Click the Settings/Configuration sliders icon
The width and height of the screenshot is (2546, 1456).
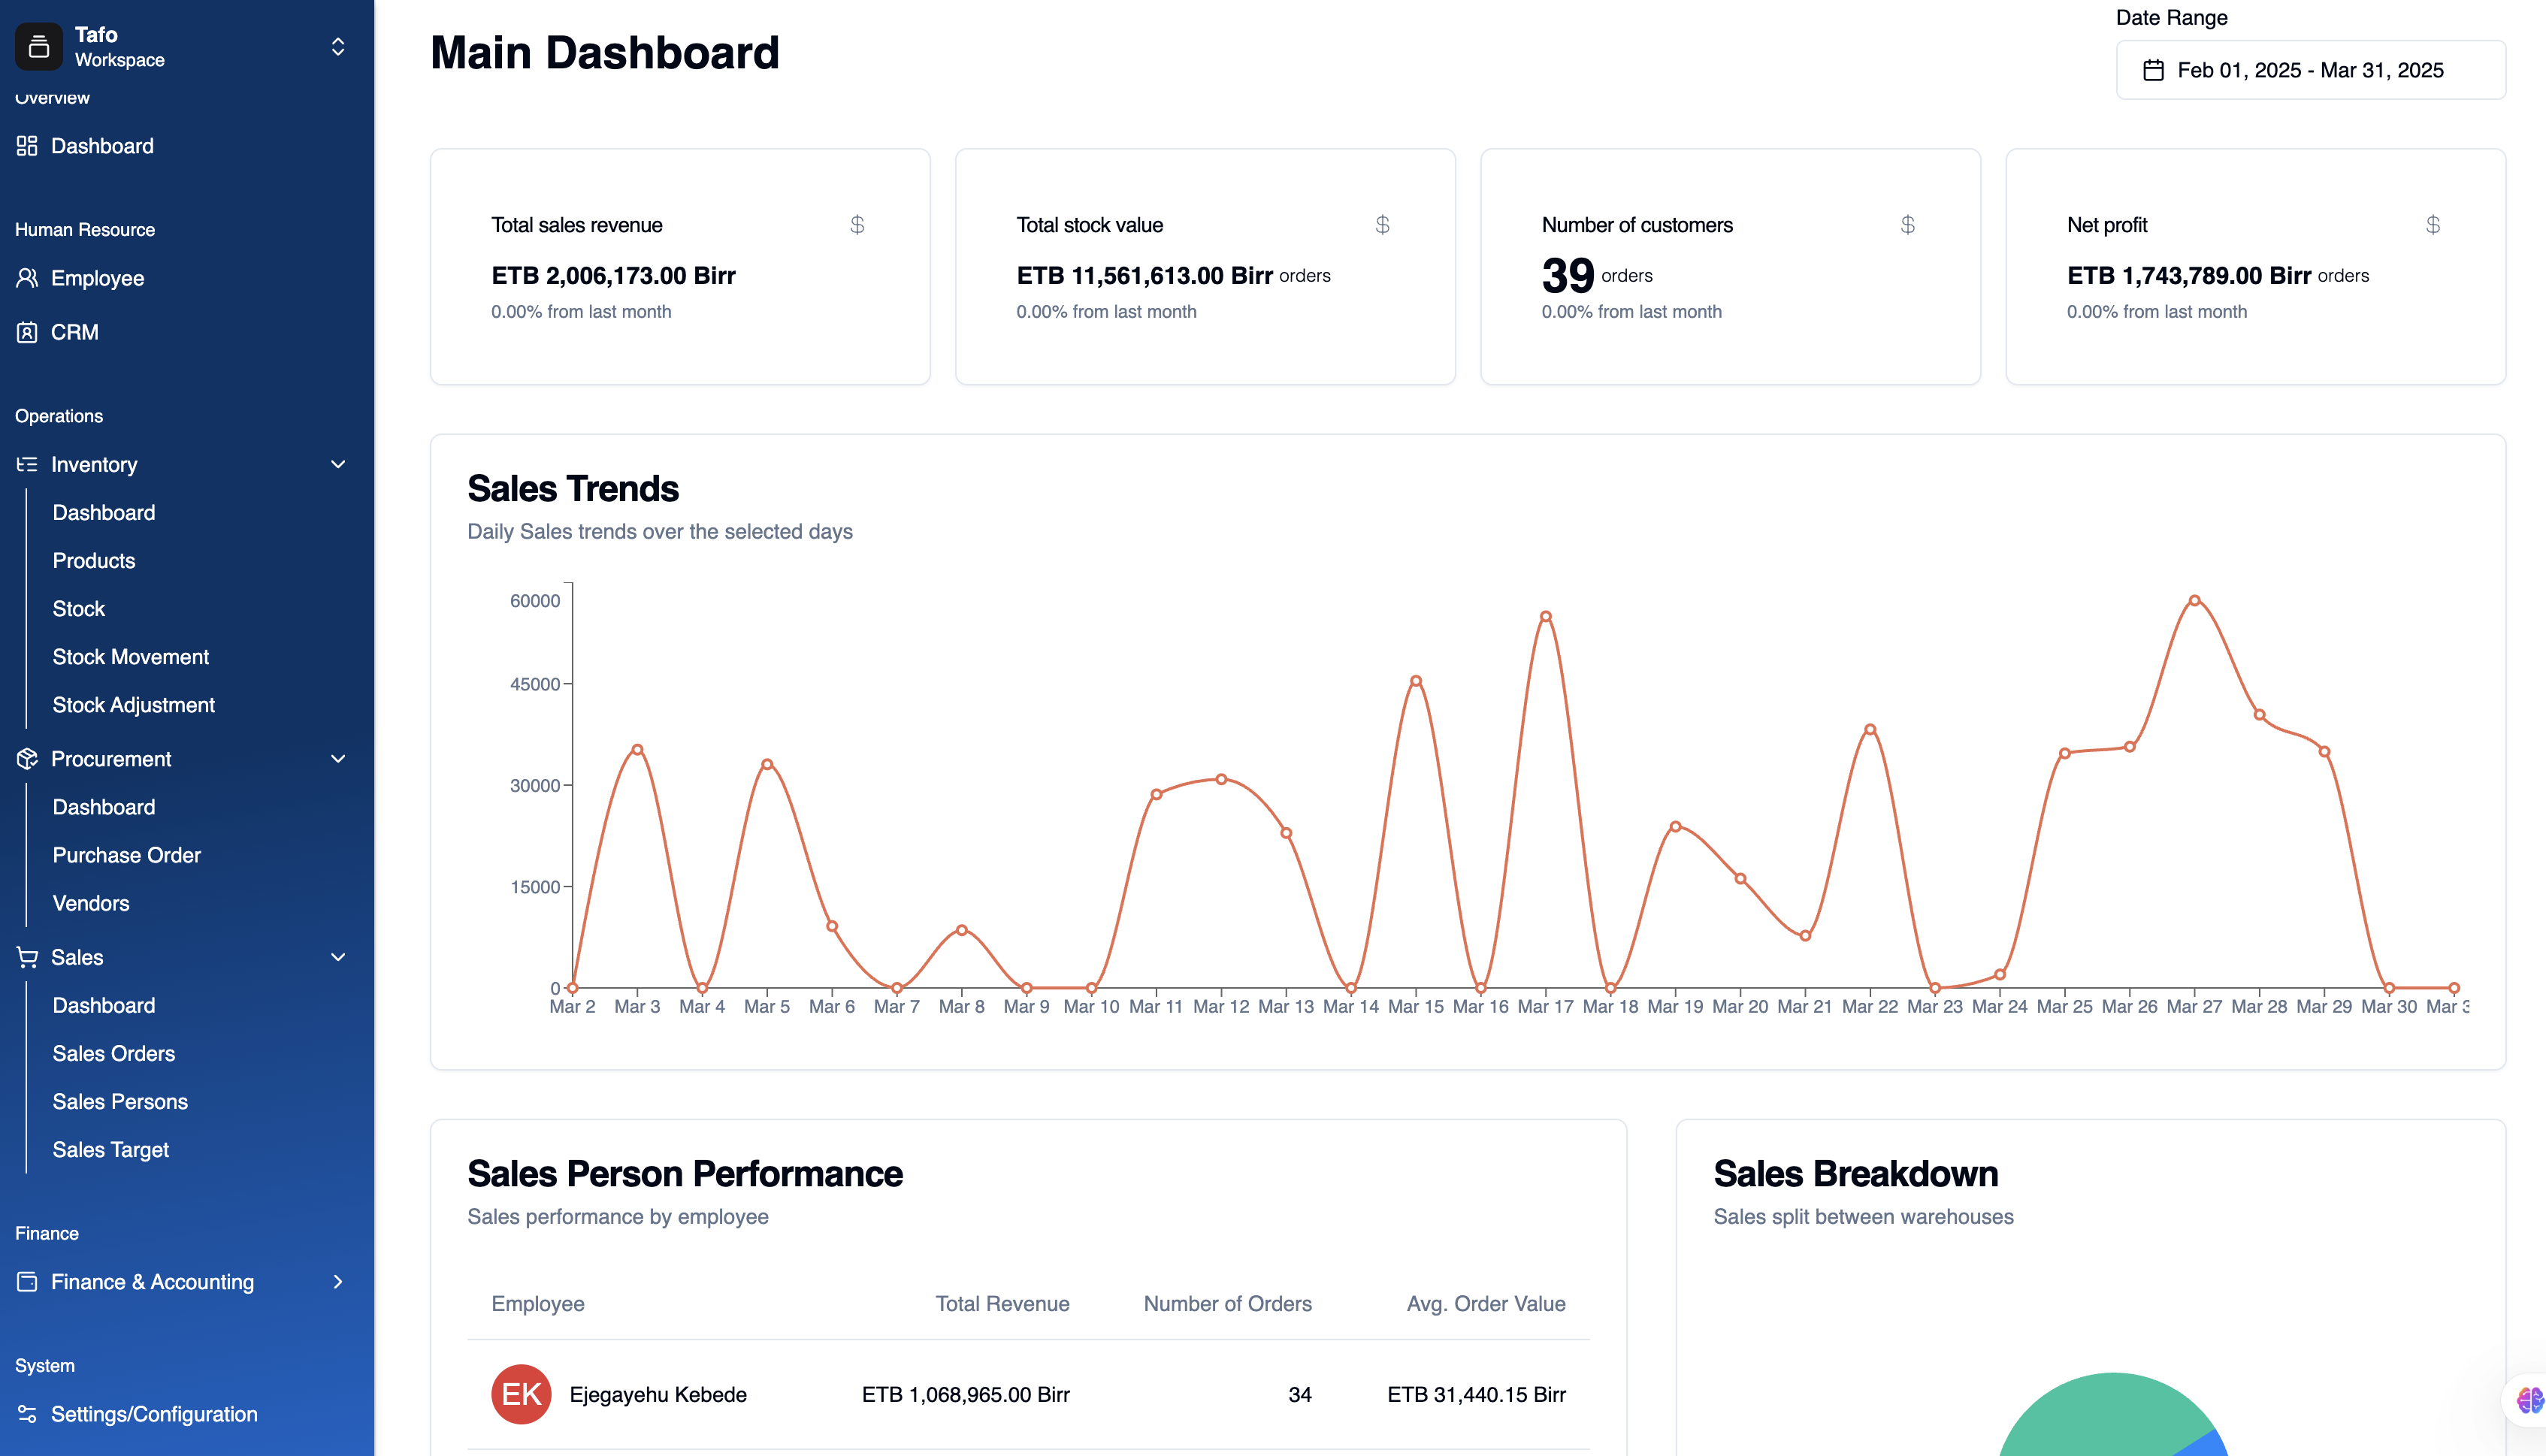tap(27, 1414)
